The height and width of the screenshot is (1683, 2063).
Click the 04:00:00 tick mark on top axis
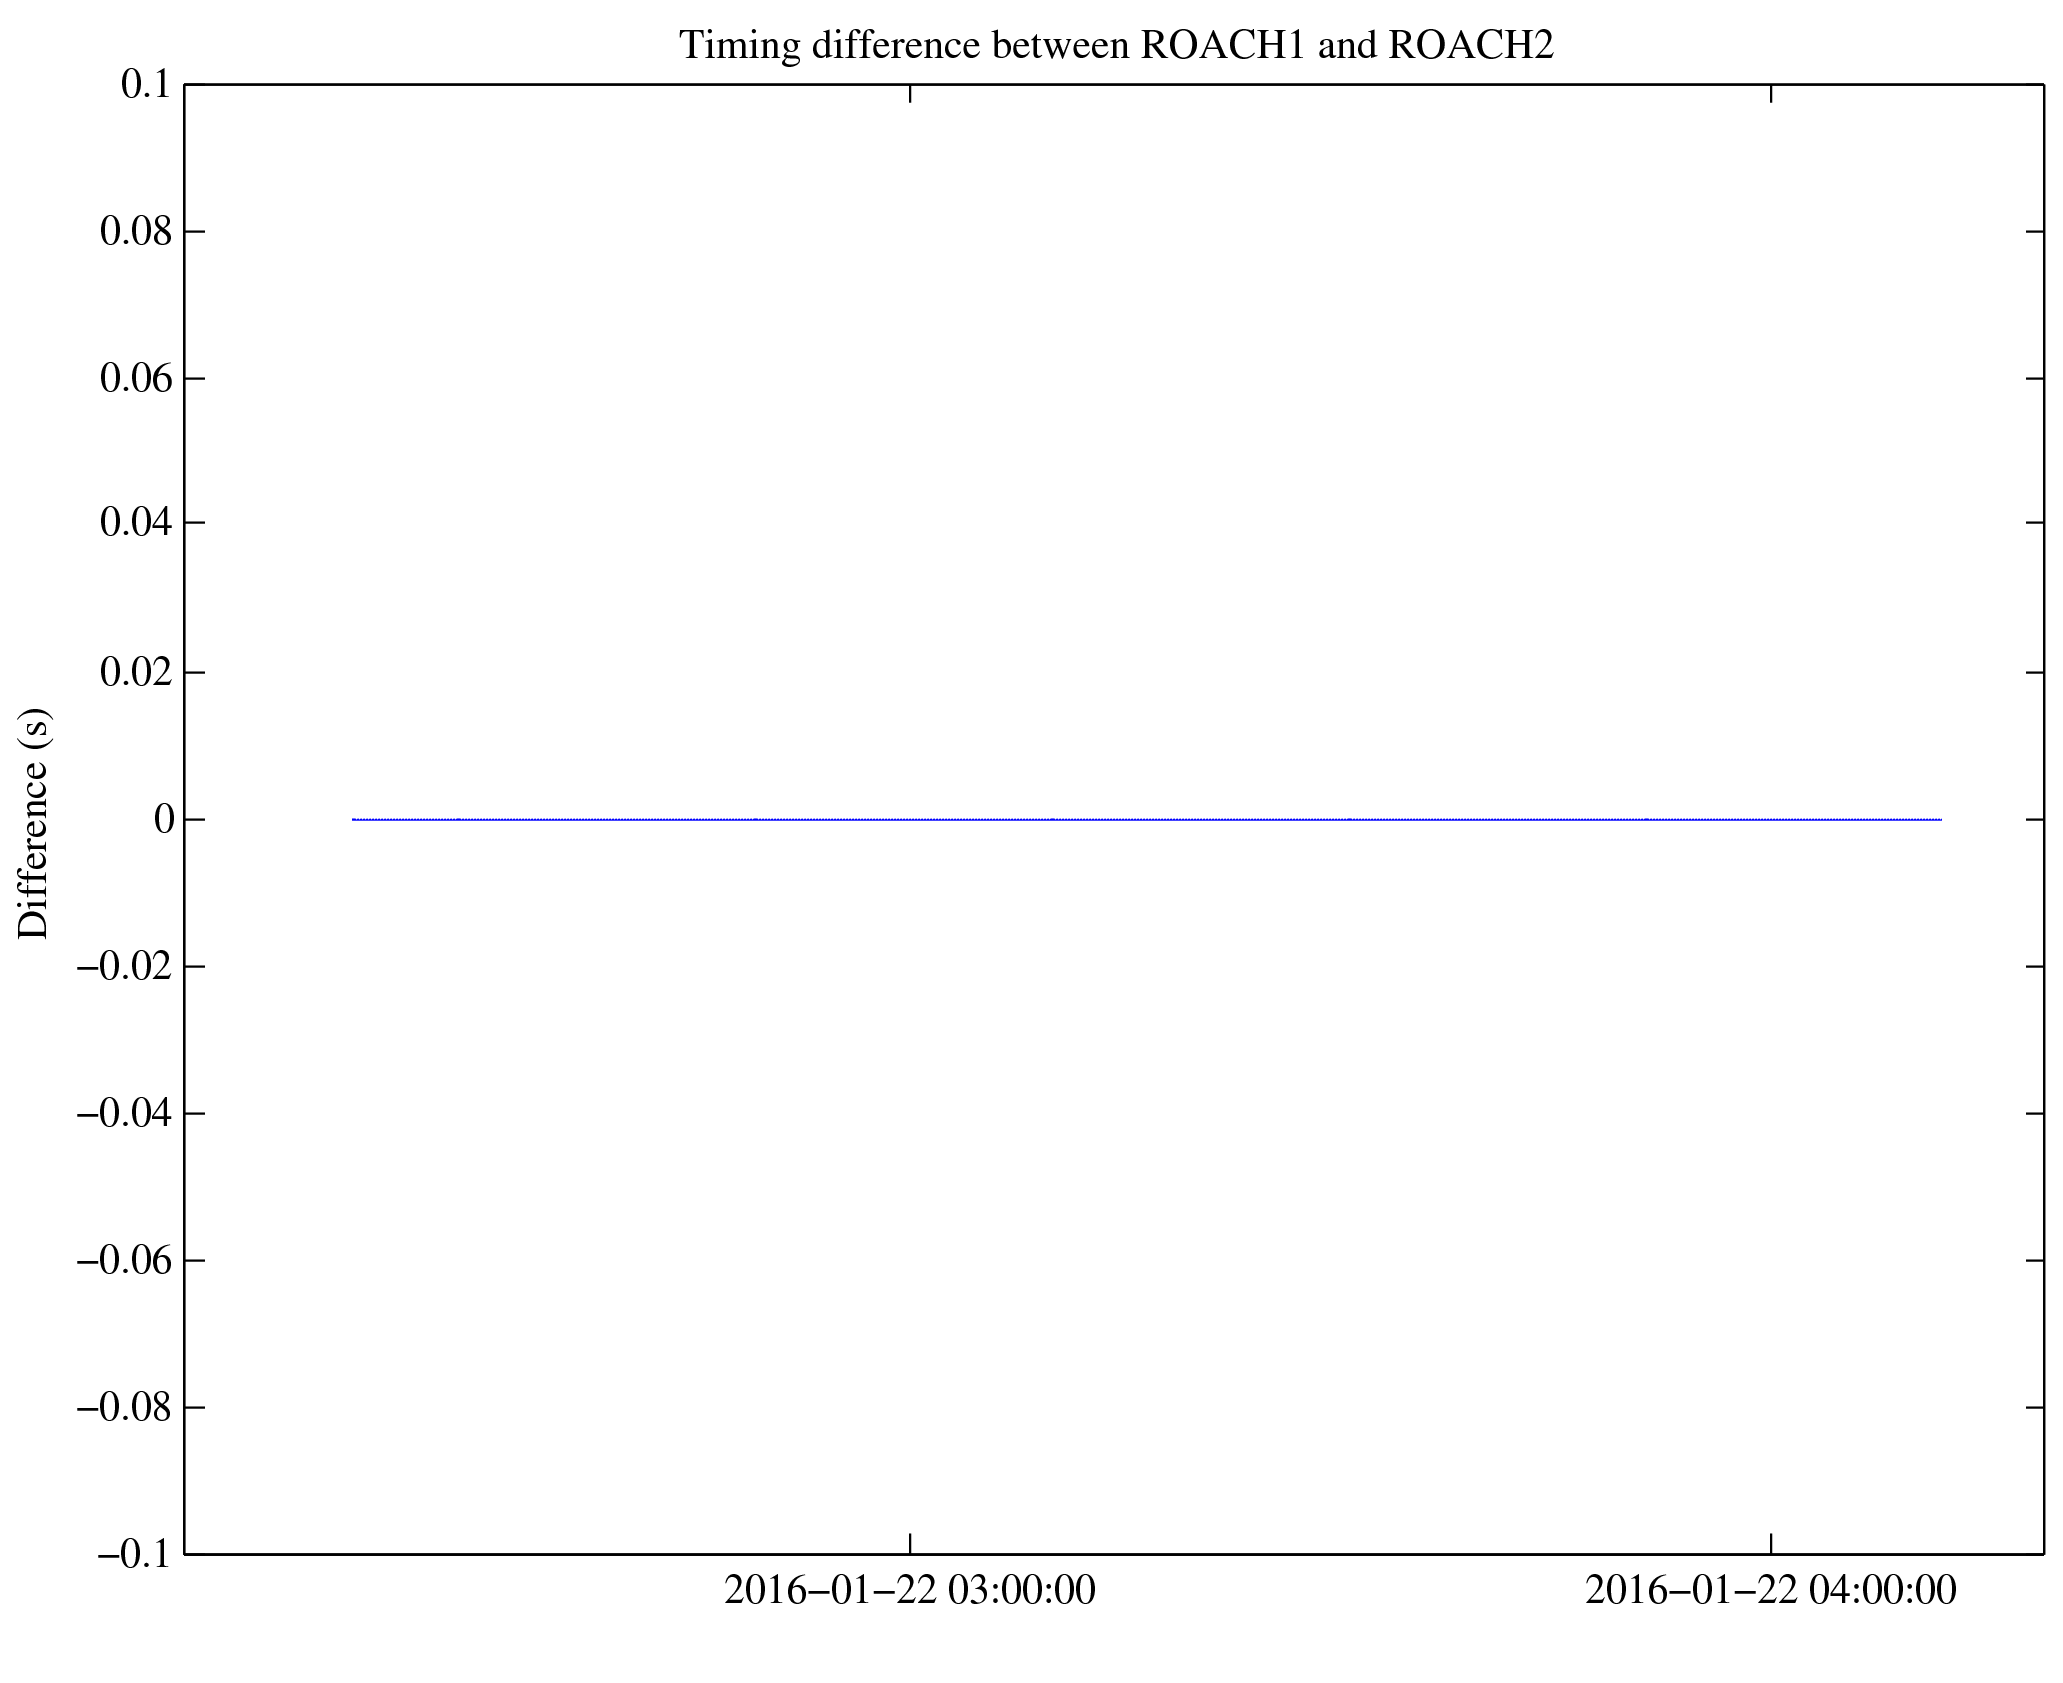pos(1771,94)
